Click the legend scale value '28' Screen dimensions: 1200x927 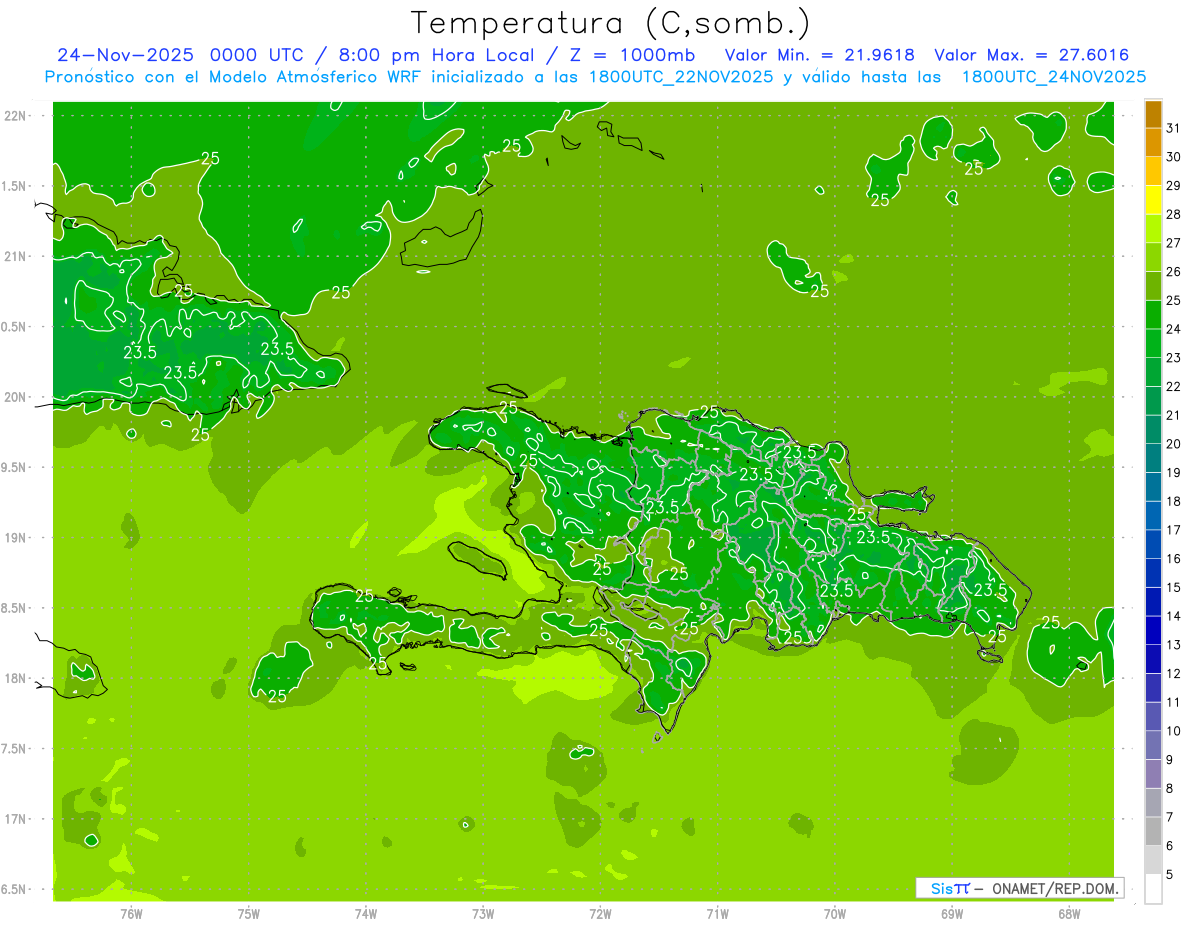pyautogui.click(x=1174, y=214)
